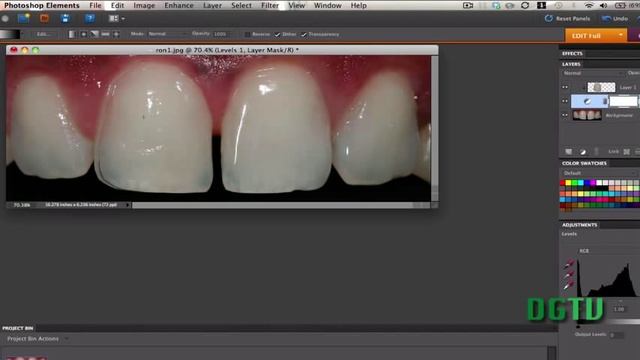Click Reset Panels button
Screen dimensions: 640x360
pyautogui.click(x=567, y=18)
